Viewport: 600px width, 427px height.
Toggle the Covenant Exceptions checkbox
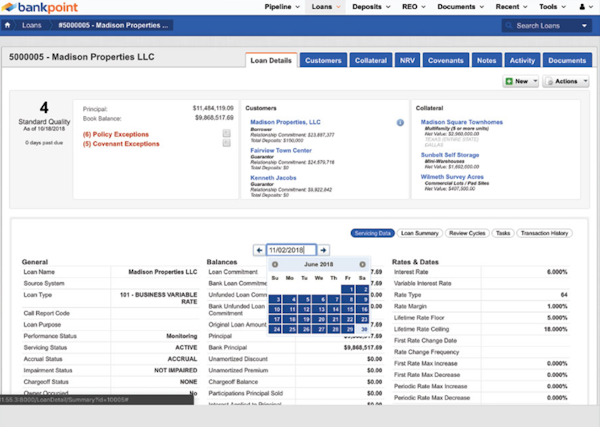(228, 143)
